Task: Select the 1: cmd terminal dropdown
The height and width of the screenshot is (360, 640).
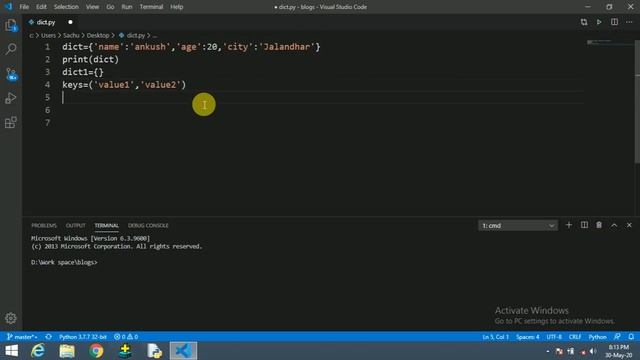Action: 518,225
